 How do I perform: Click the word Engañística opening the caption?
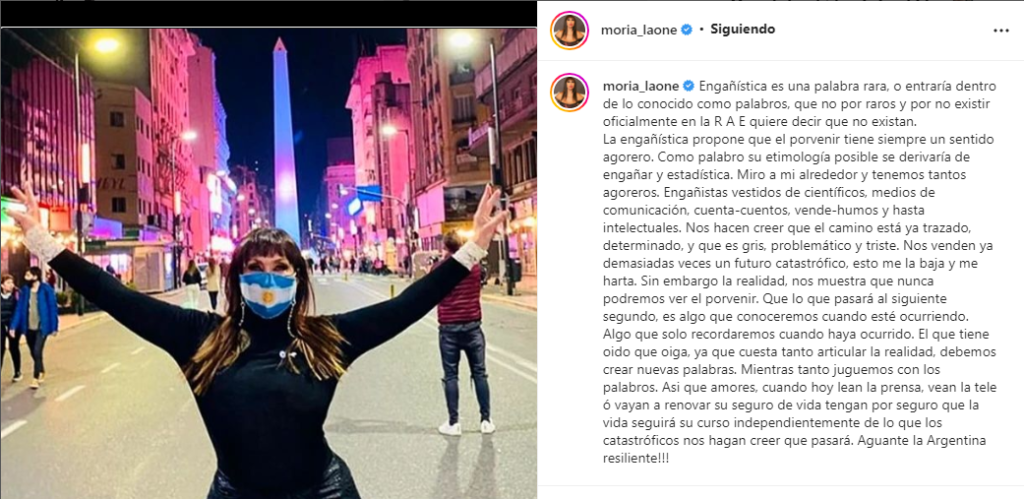(728, 86)
